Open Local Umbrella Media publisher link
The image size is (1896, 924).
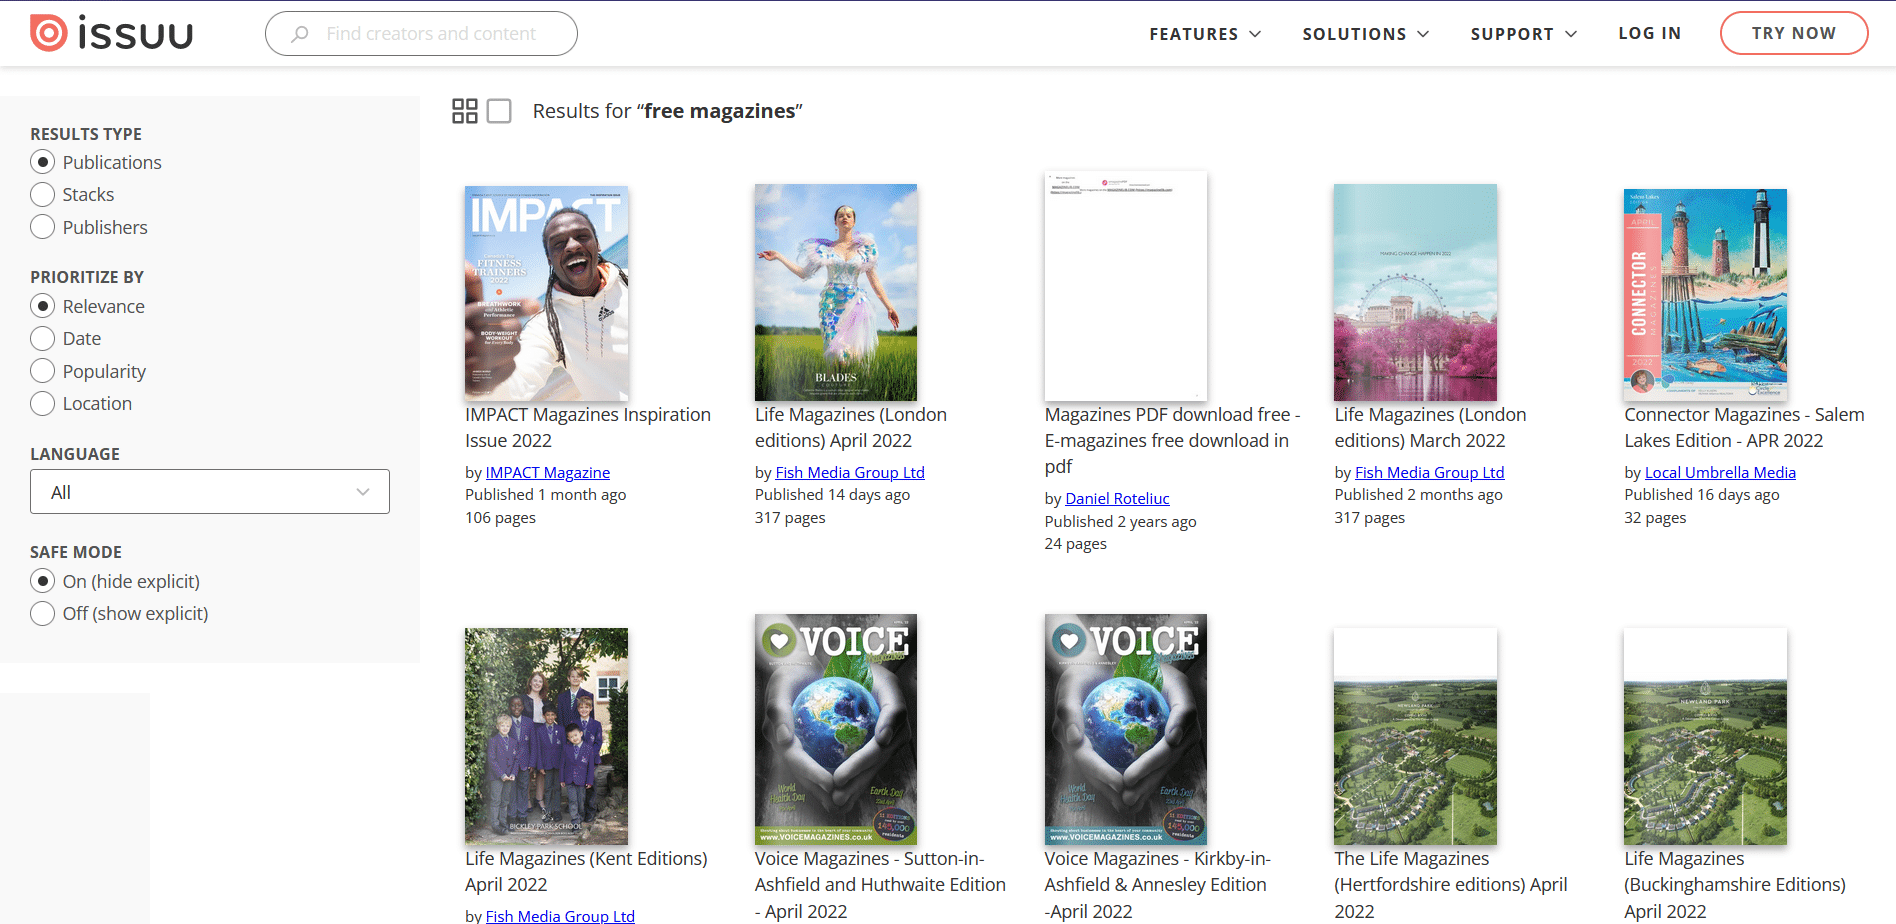point(1720,472)
